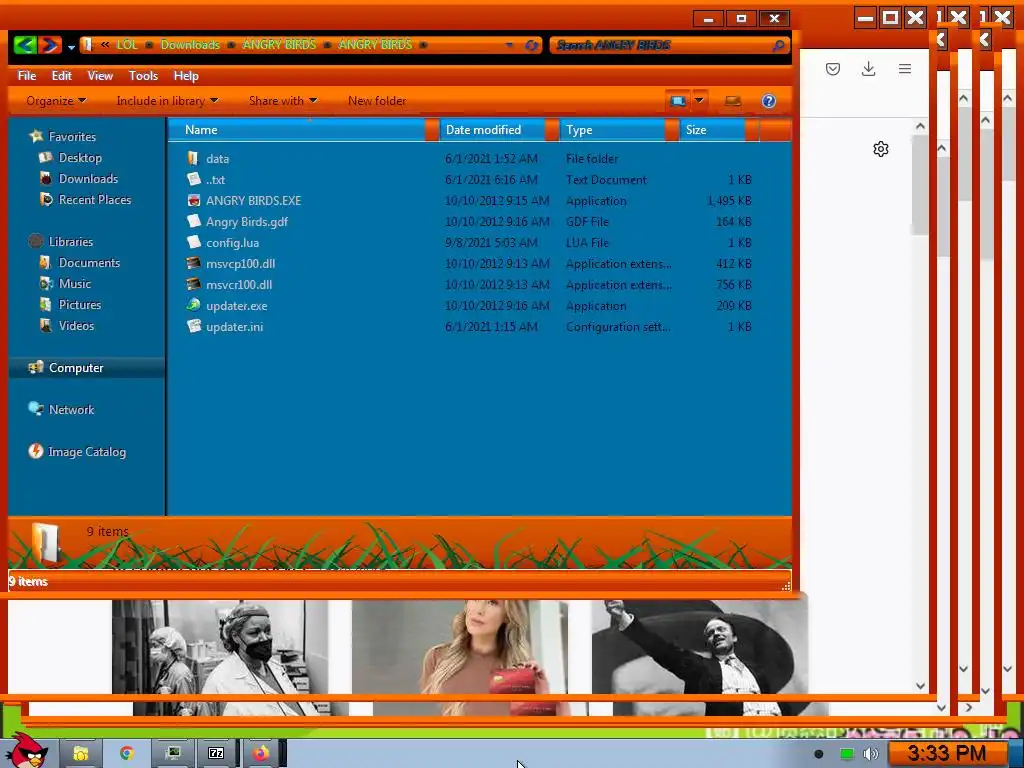Image resolution: width=1024 pixels, height=768 pixels.
Task: Expand the Include in library dropdown
Action: (167, 101)
